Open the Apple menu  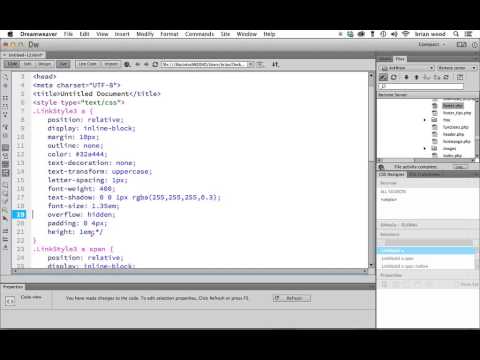coord(10,34)
